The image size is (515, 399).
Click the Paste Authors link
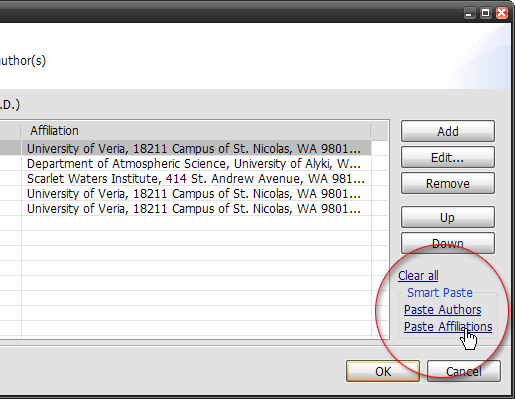pyautogui.click(x=442, y=310)
